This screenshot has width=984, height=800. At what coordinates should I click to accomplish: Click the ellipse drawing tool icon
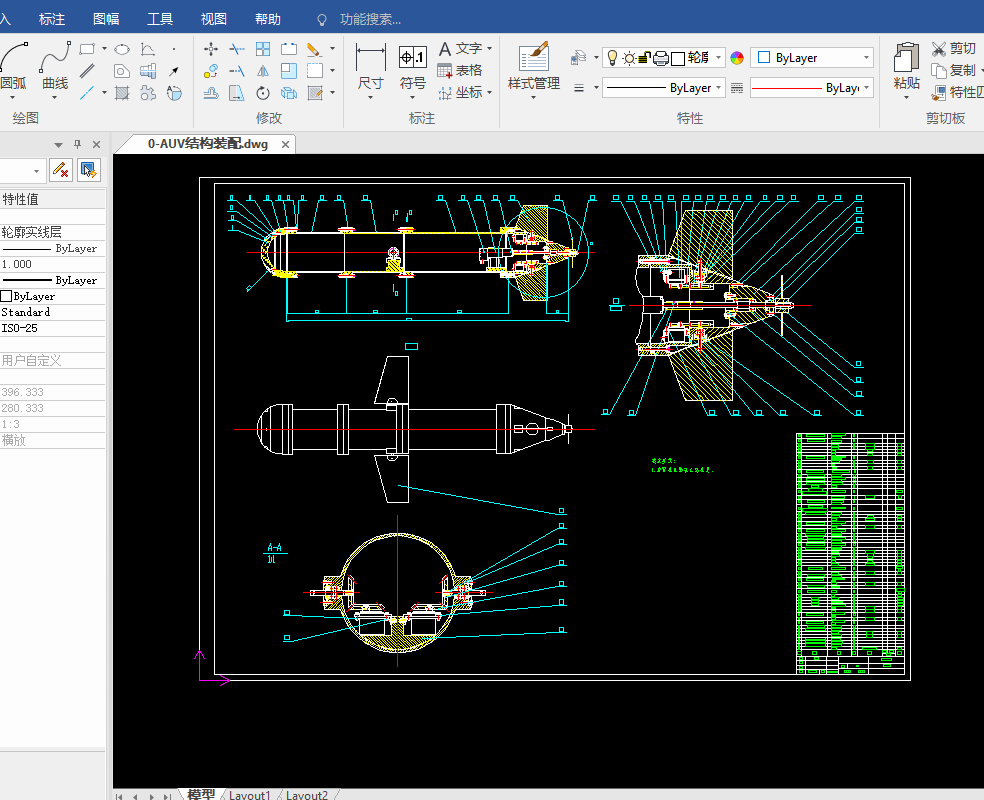pyautogui.click(x=122, y=49)
